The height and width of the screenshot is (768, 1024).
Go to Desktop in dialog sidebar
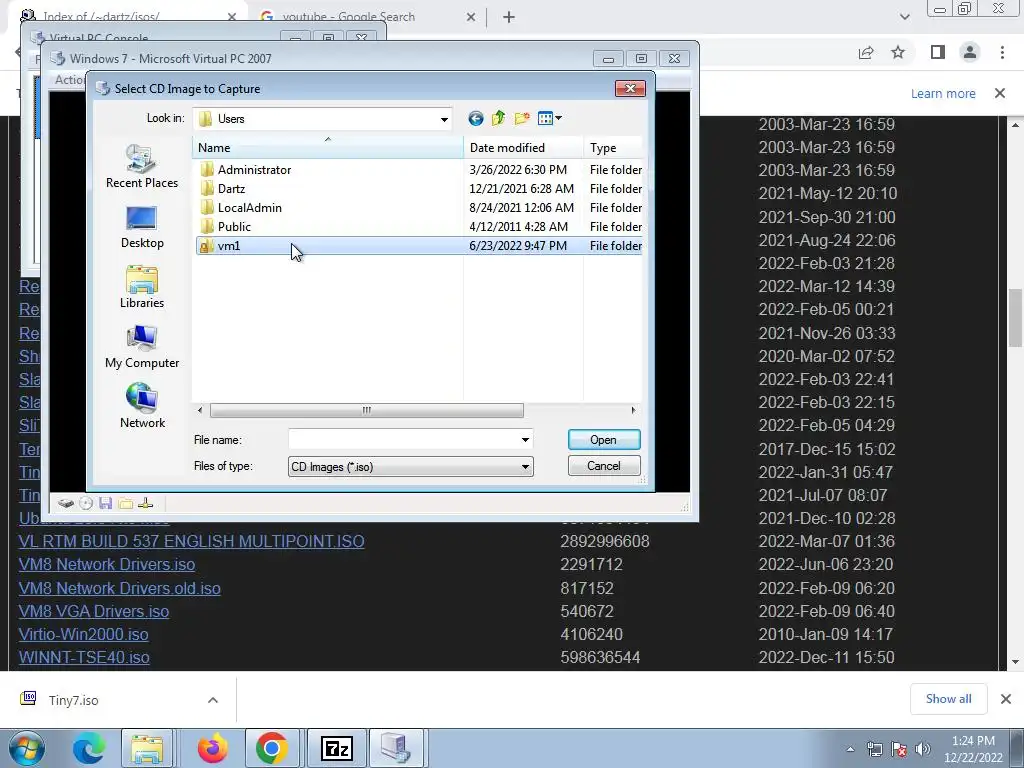142,227
